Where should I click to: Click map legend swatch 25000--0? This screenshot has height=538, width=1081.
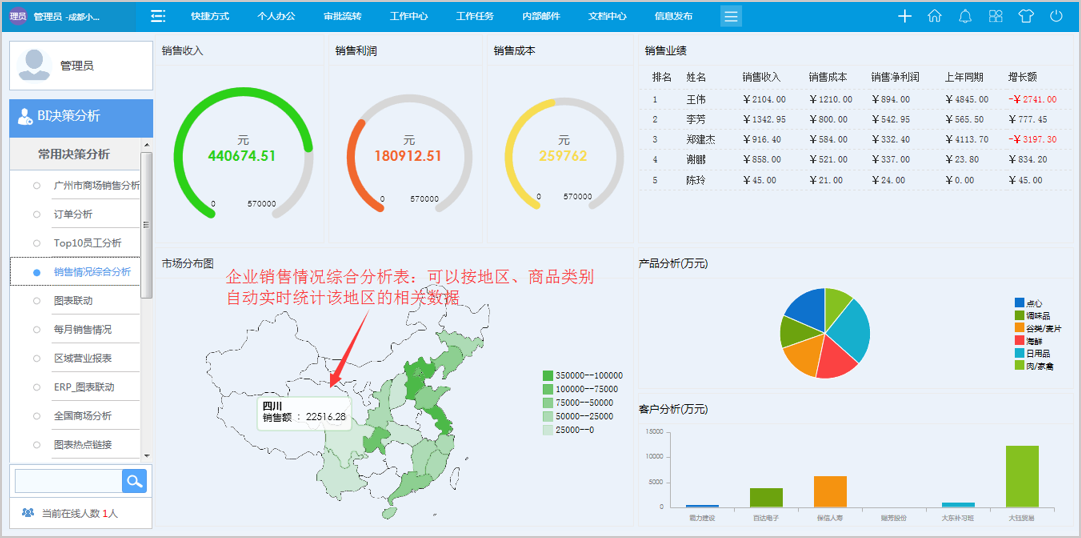click(548, 430)
